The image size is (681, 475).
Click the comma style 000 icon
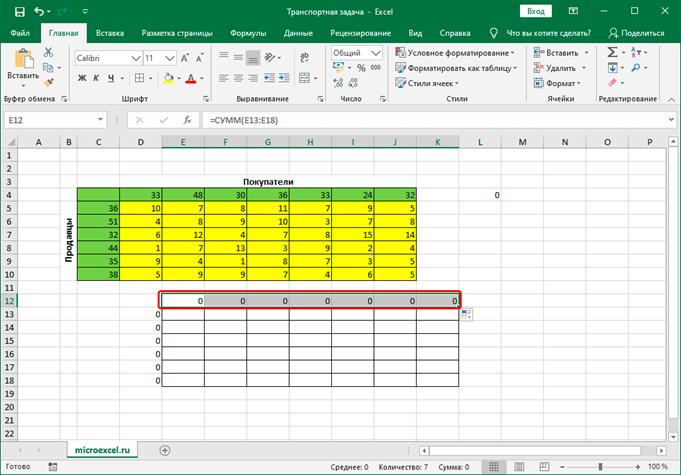coord(376,68)
